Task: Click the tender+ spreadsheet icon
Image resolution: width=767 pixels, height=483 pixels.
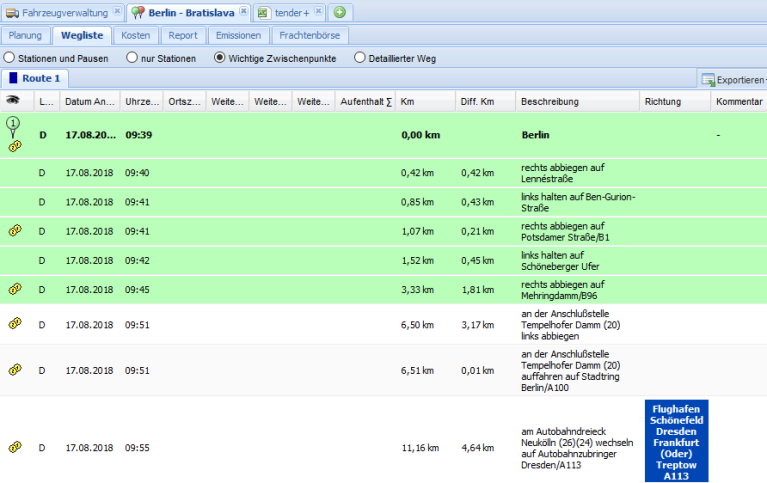Action: coord(263,12)
